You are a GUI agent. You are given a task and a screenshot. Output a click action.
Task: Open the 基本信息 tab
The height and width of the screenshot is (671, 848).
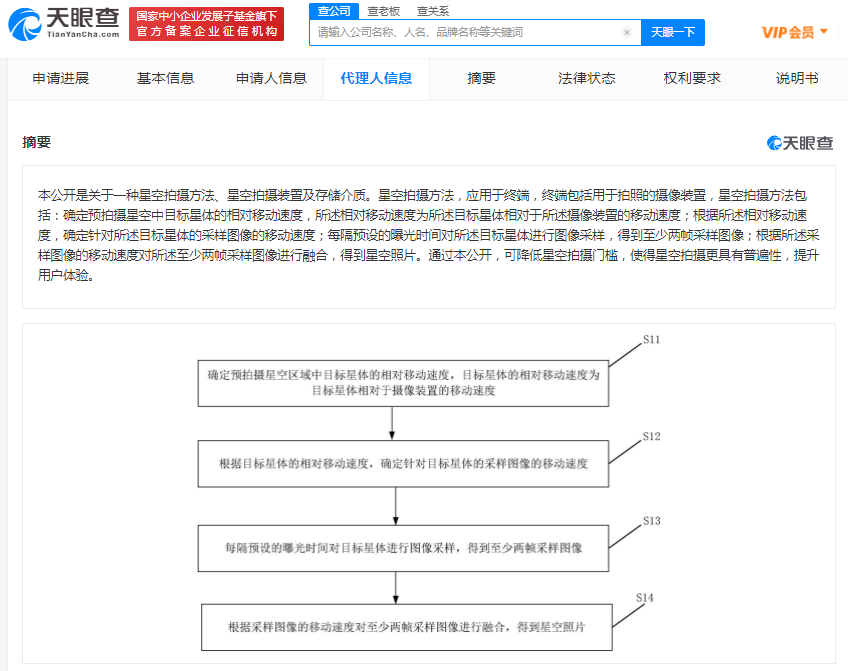[x=165, y=77]
